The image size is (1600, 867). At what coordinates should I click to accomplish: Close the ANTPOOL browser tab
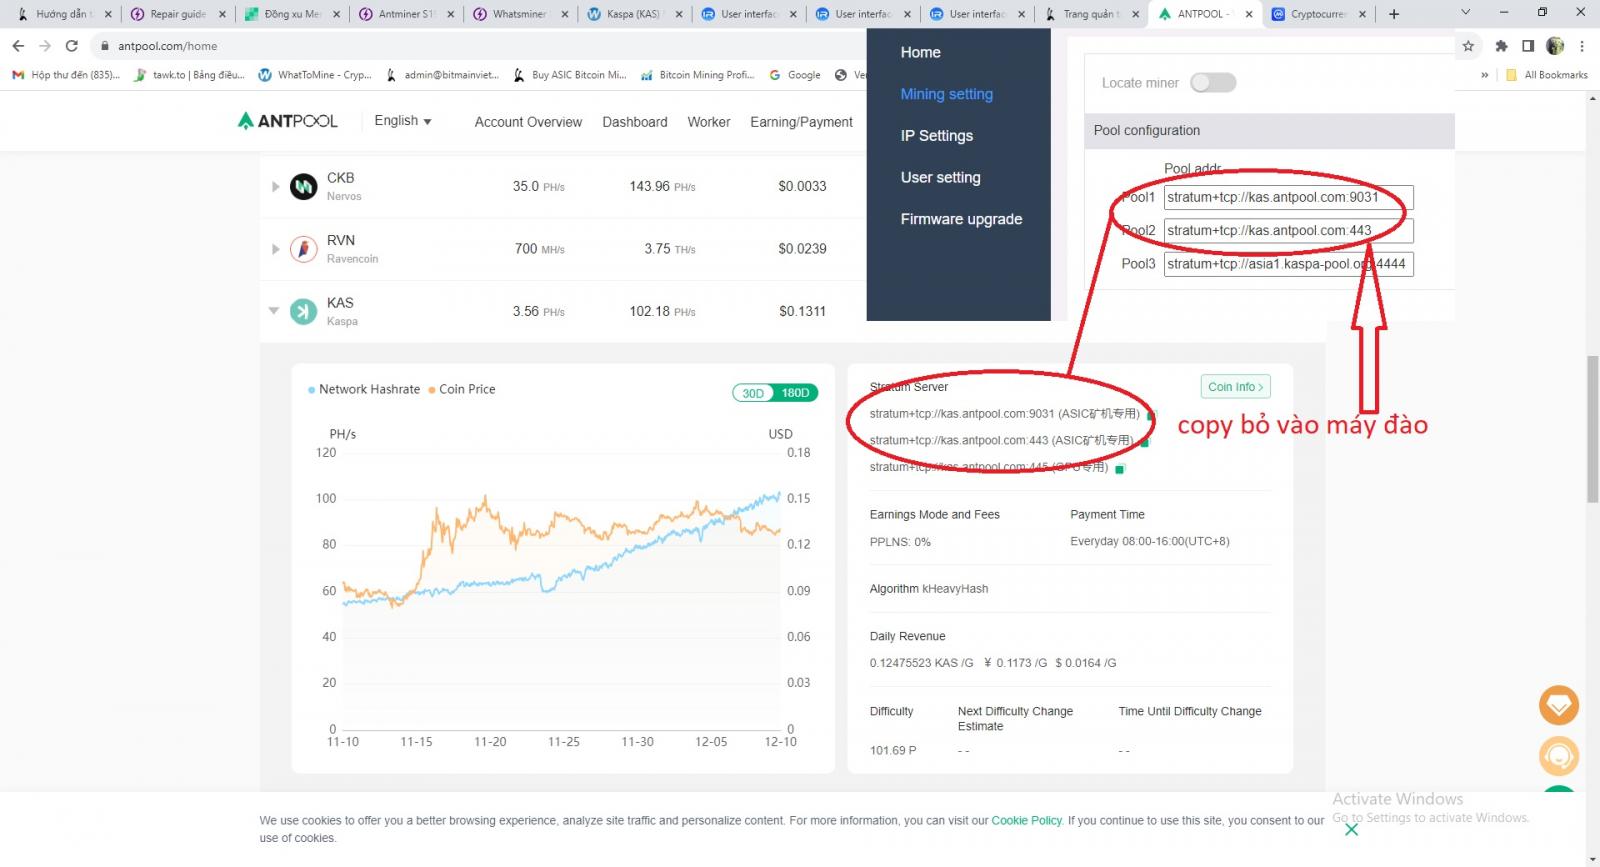(x=1249, y=14)
